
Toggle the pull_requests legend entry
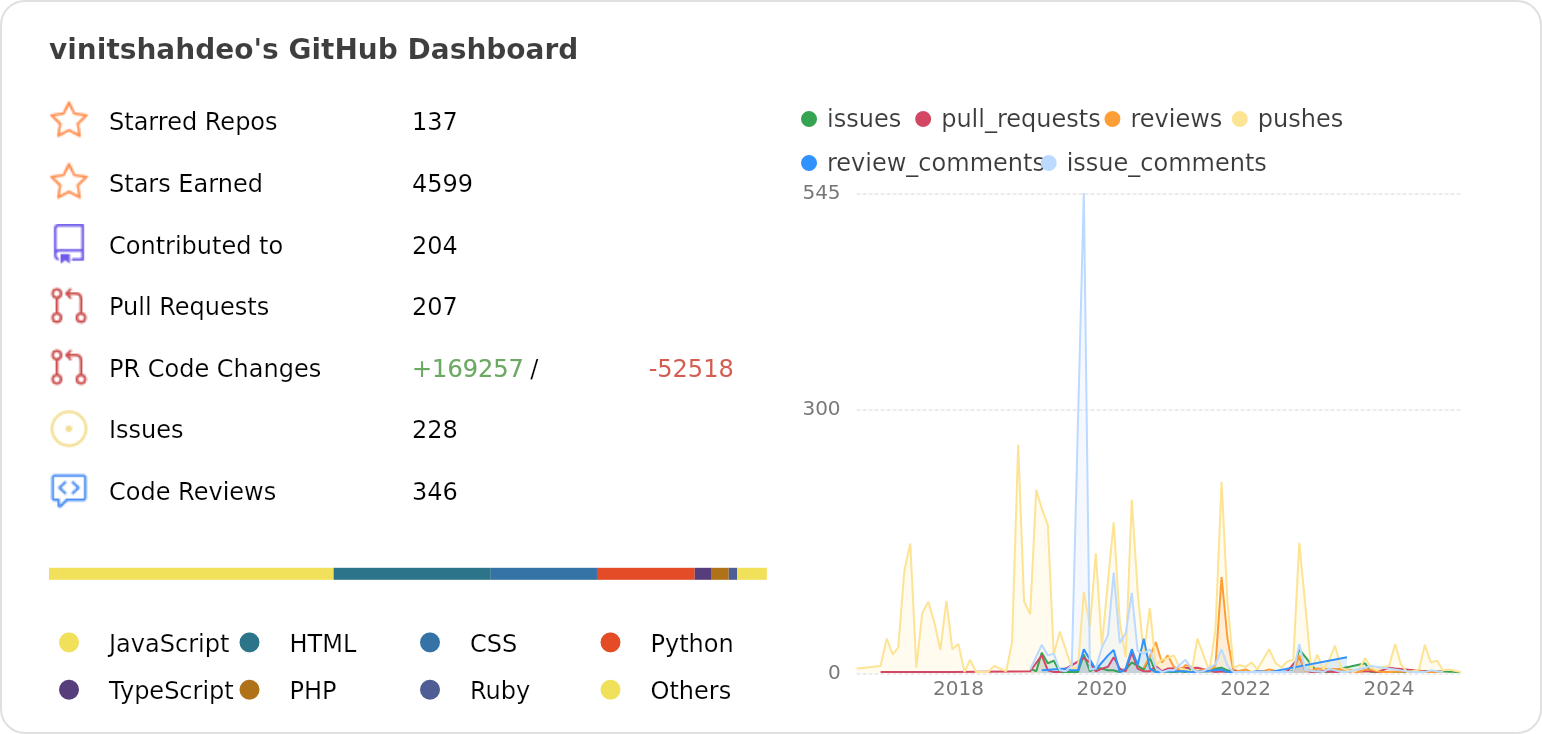click(1007, 119)
